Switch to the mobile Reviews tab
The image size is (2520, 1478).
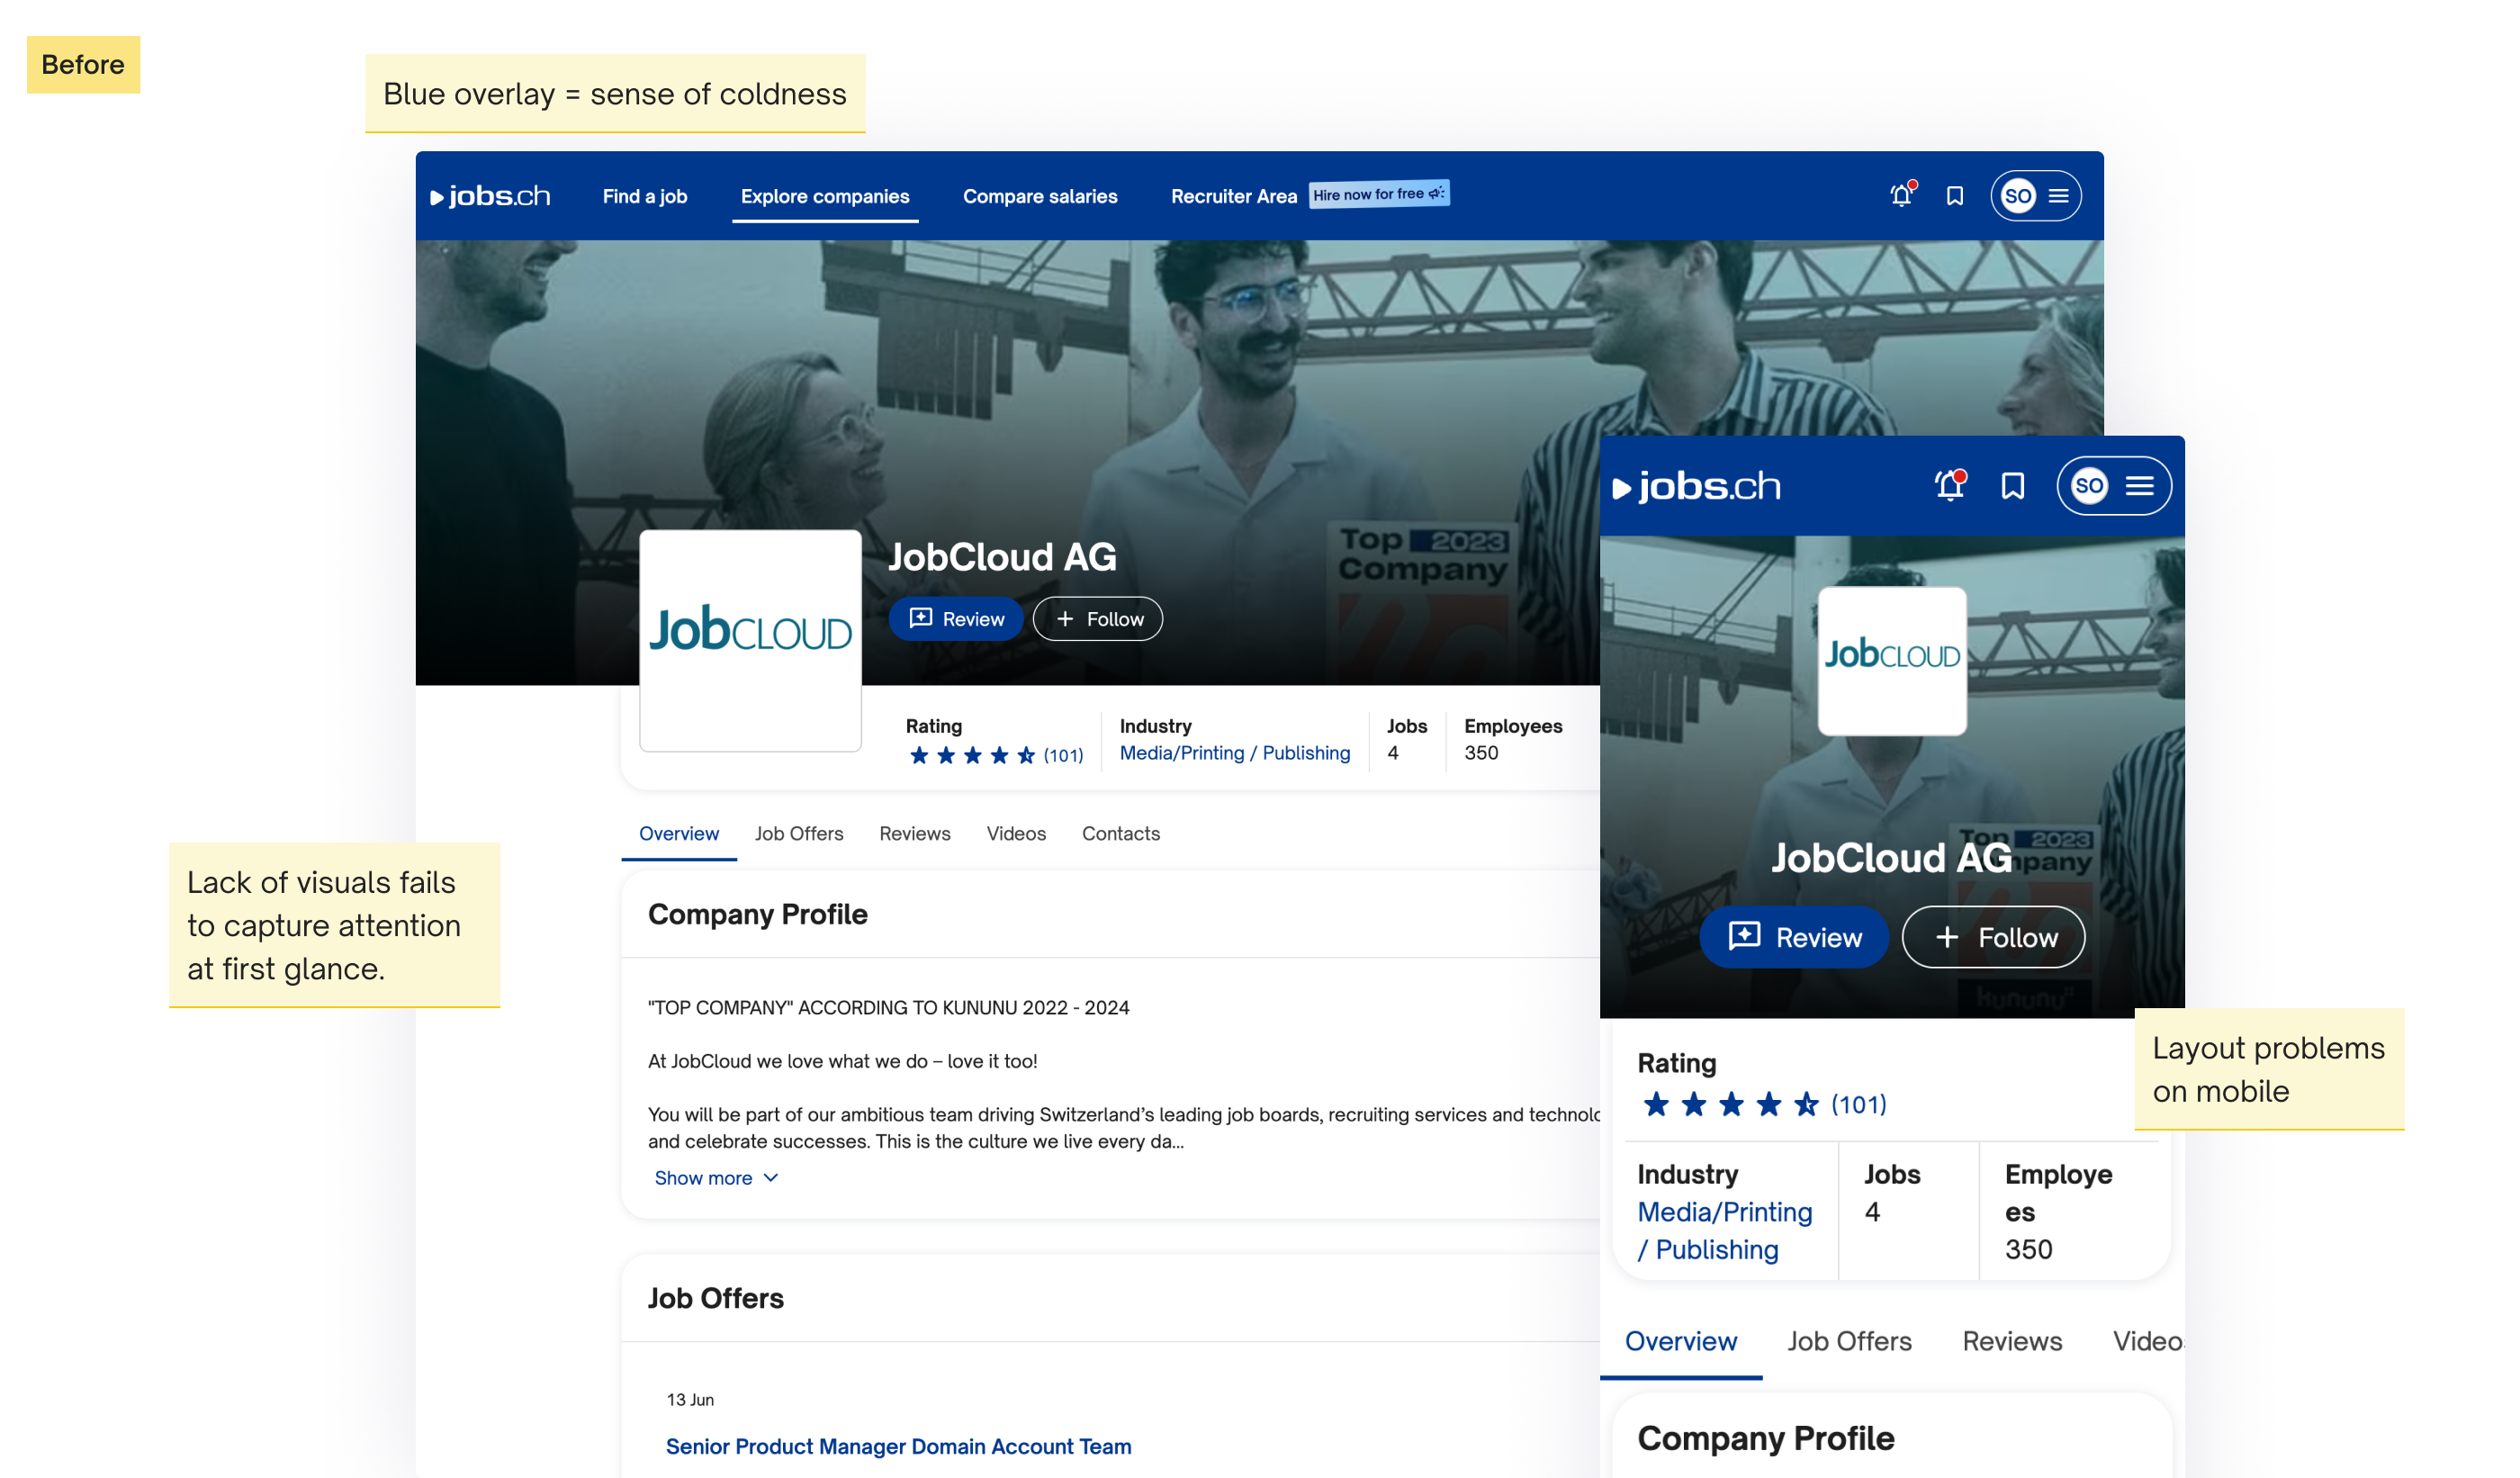[x=2012, y=1341]
